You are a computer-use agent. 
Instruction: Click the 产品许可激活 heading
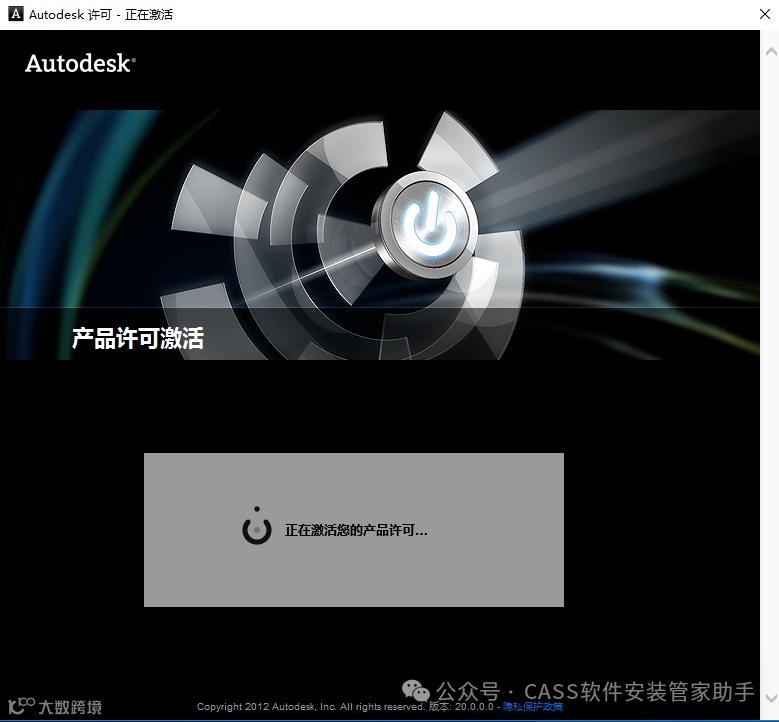(138, 338)
